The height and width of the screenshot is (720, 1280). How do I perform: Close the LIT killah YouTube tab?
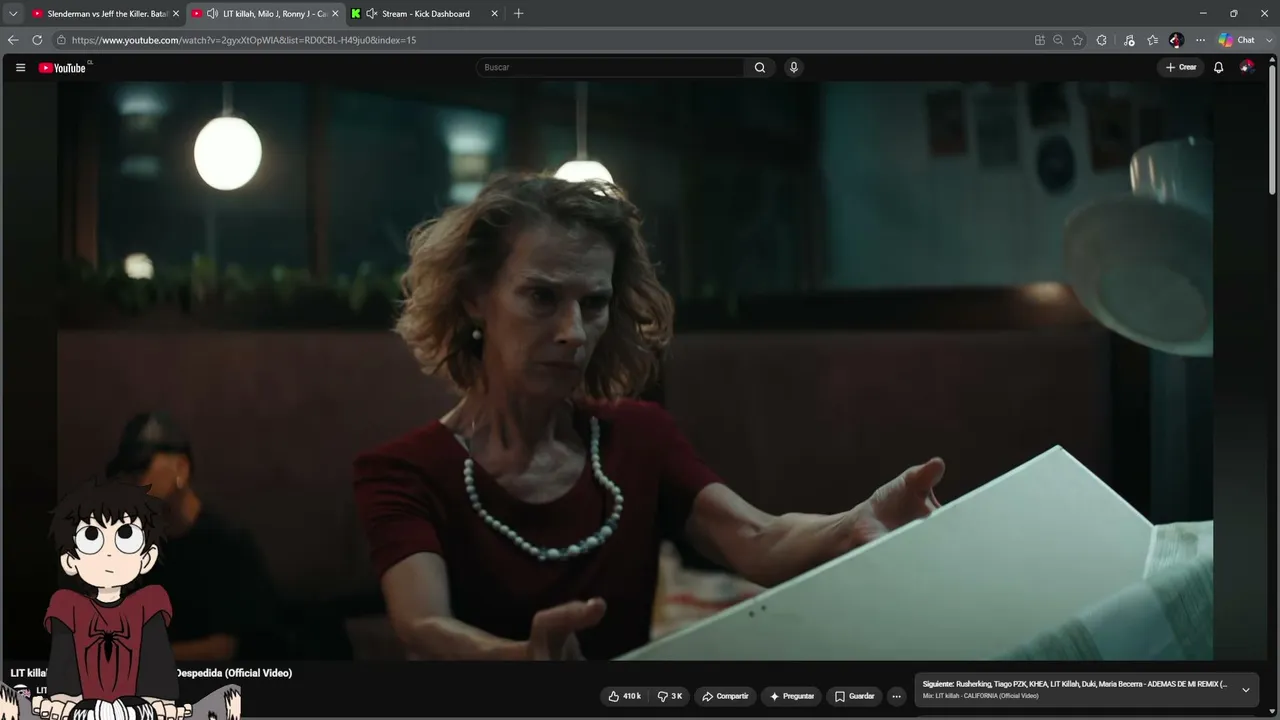335,14
